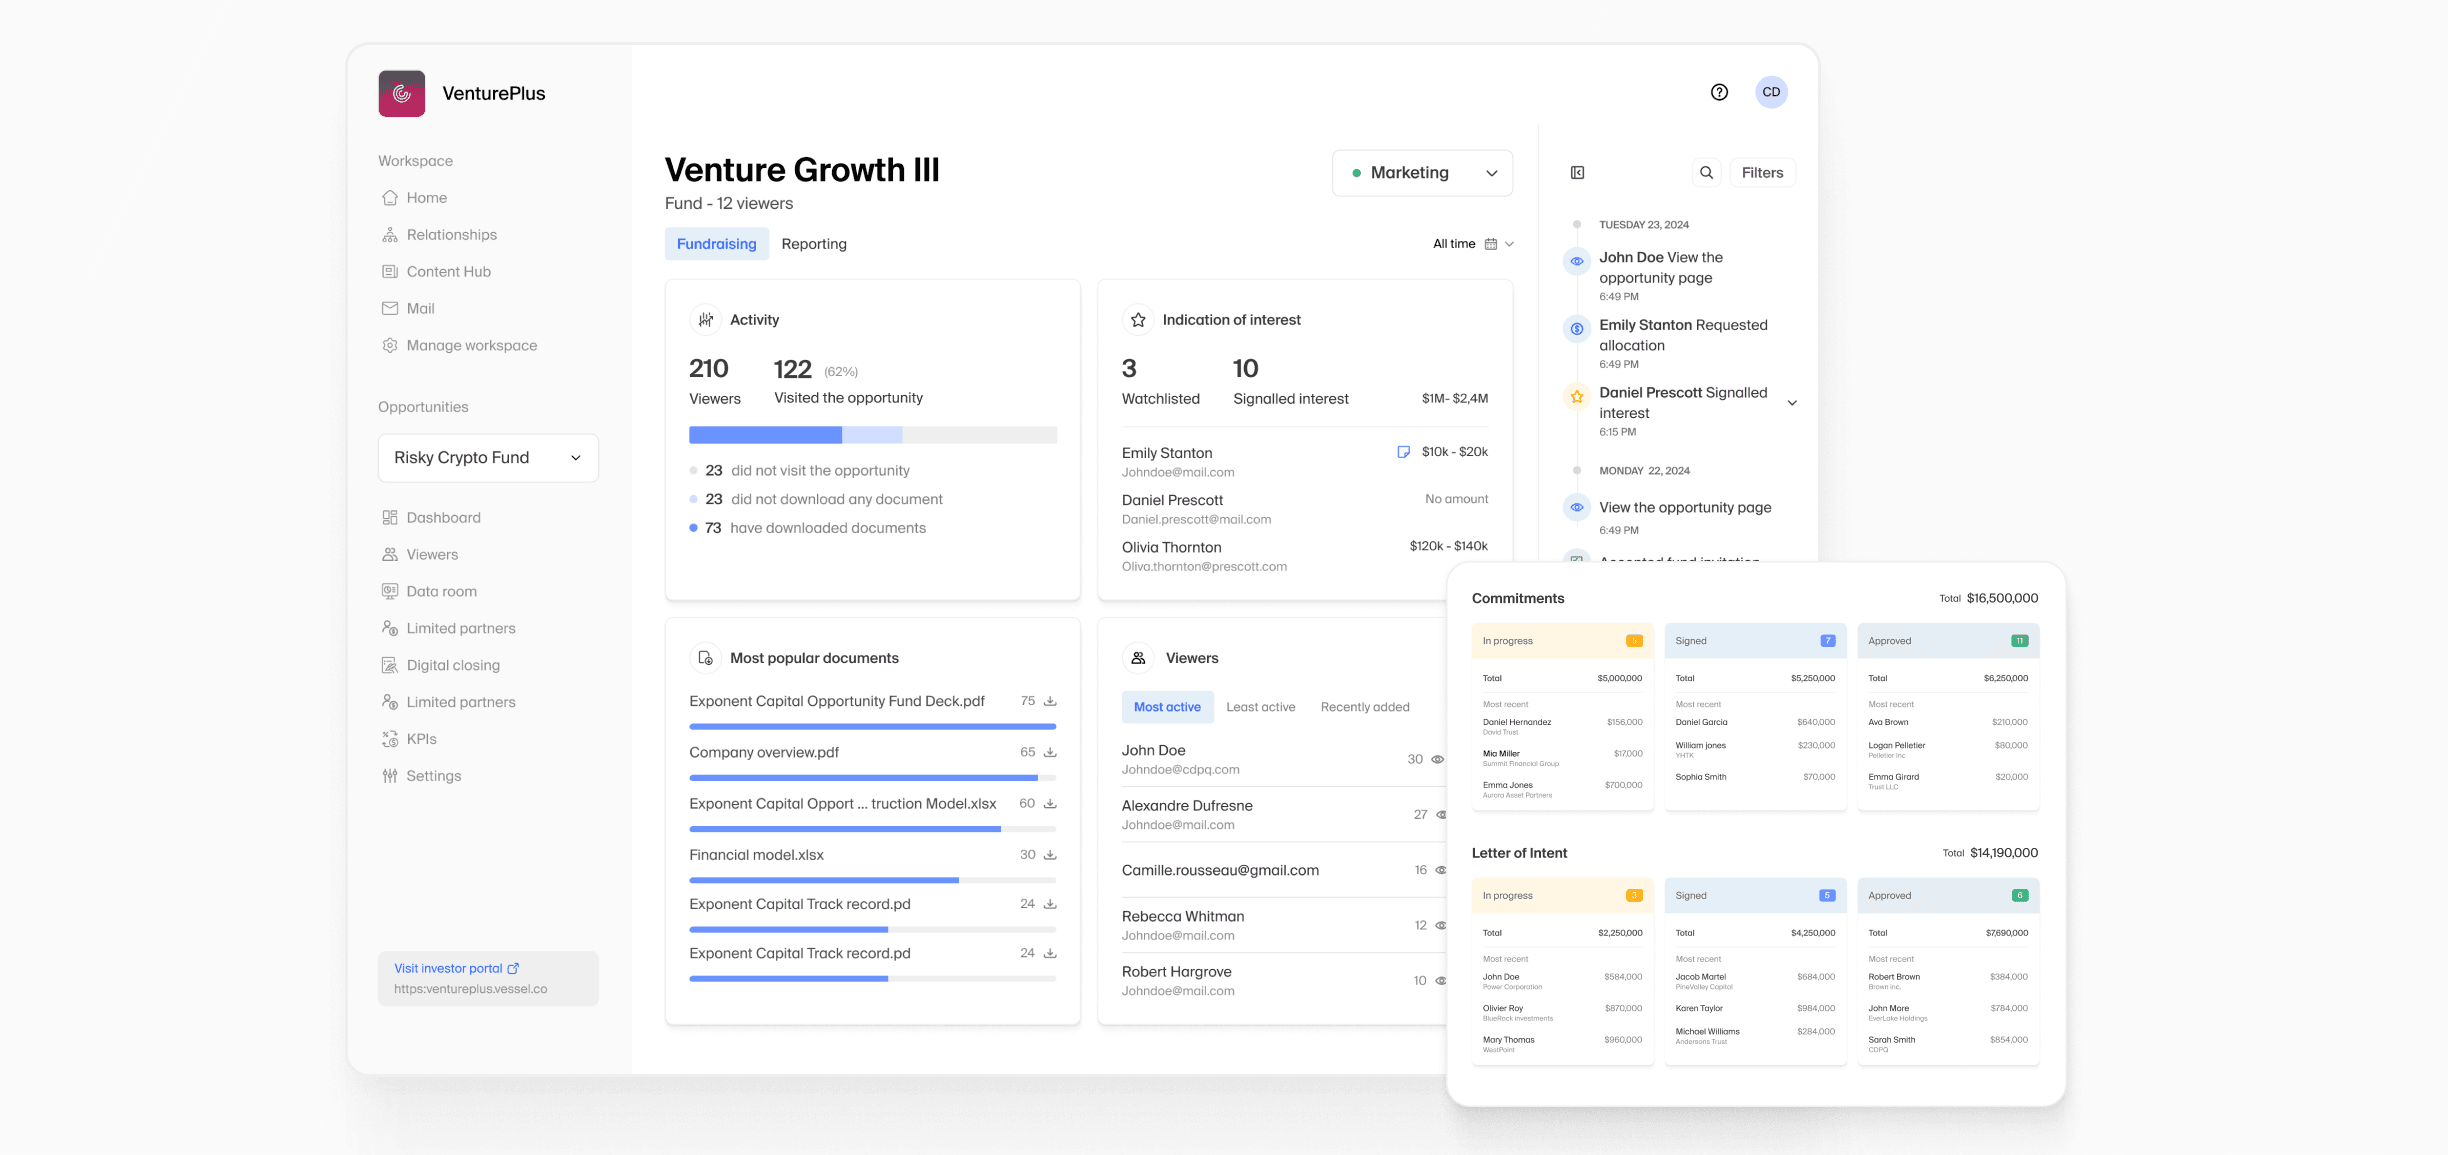Click the Financial model.xlsx download bar
The image size is (2448, 1155).
(x=872, y=881)
